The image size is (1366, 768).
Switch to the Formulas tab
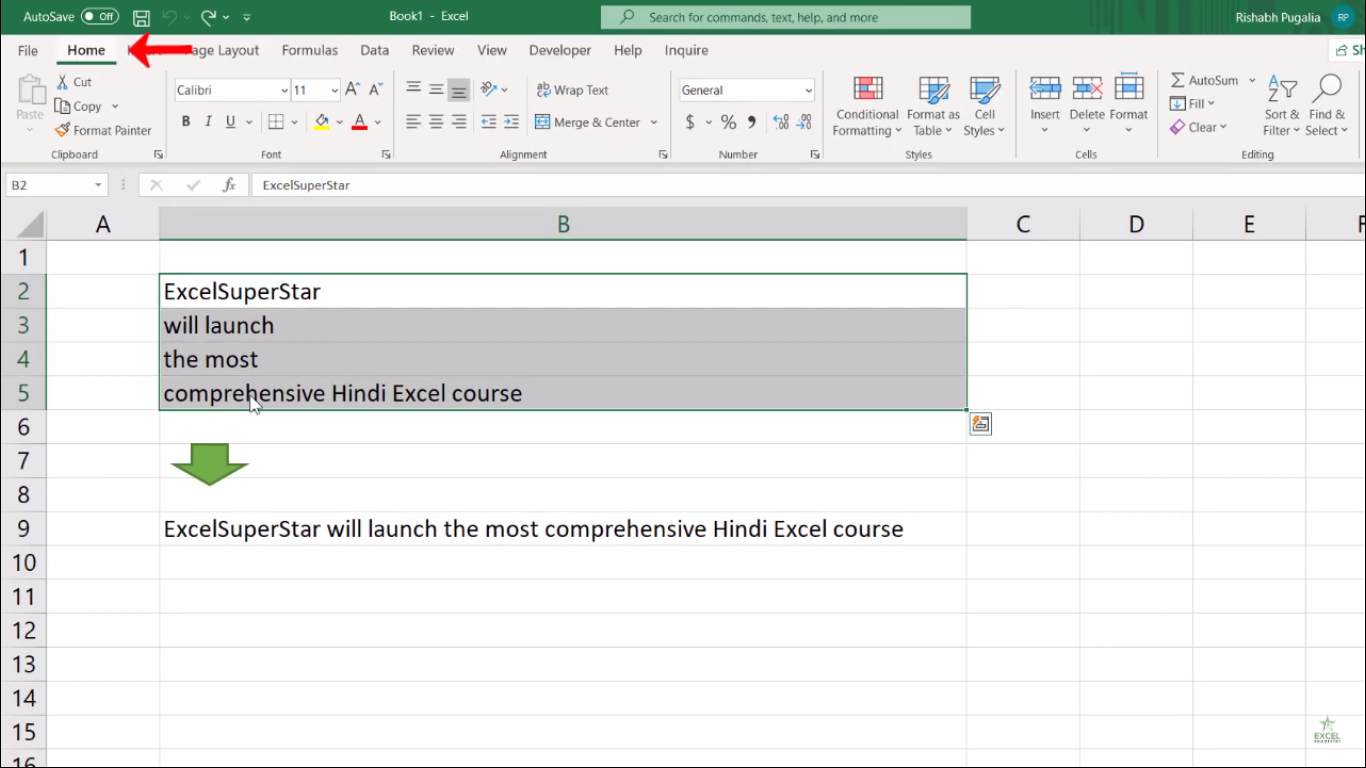(x=310, y=50)
